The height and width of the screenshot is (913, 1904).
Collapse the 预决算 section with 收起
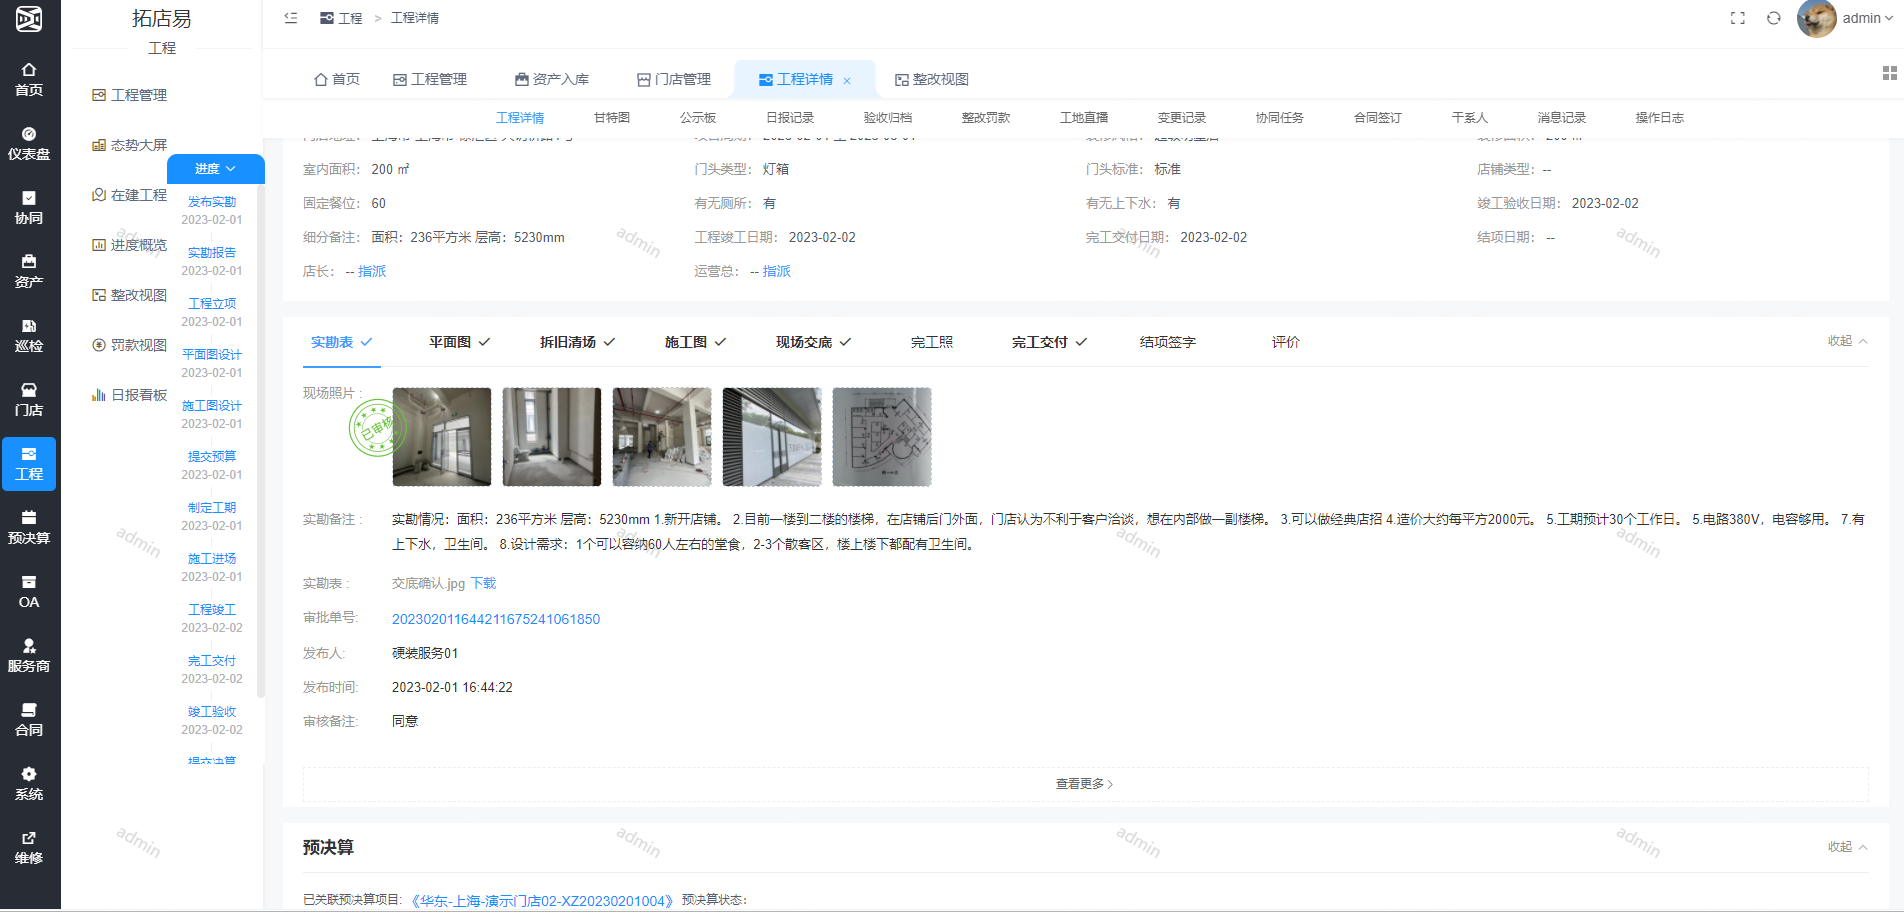pos(1846,847)
